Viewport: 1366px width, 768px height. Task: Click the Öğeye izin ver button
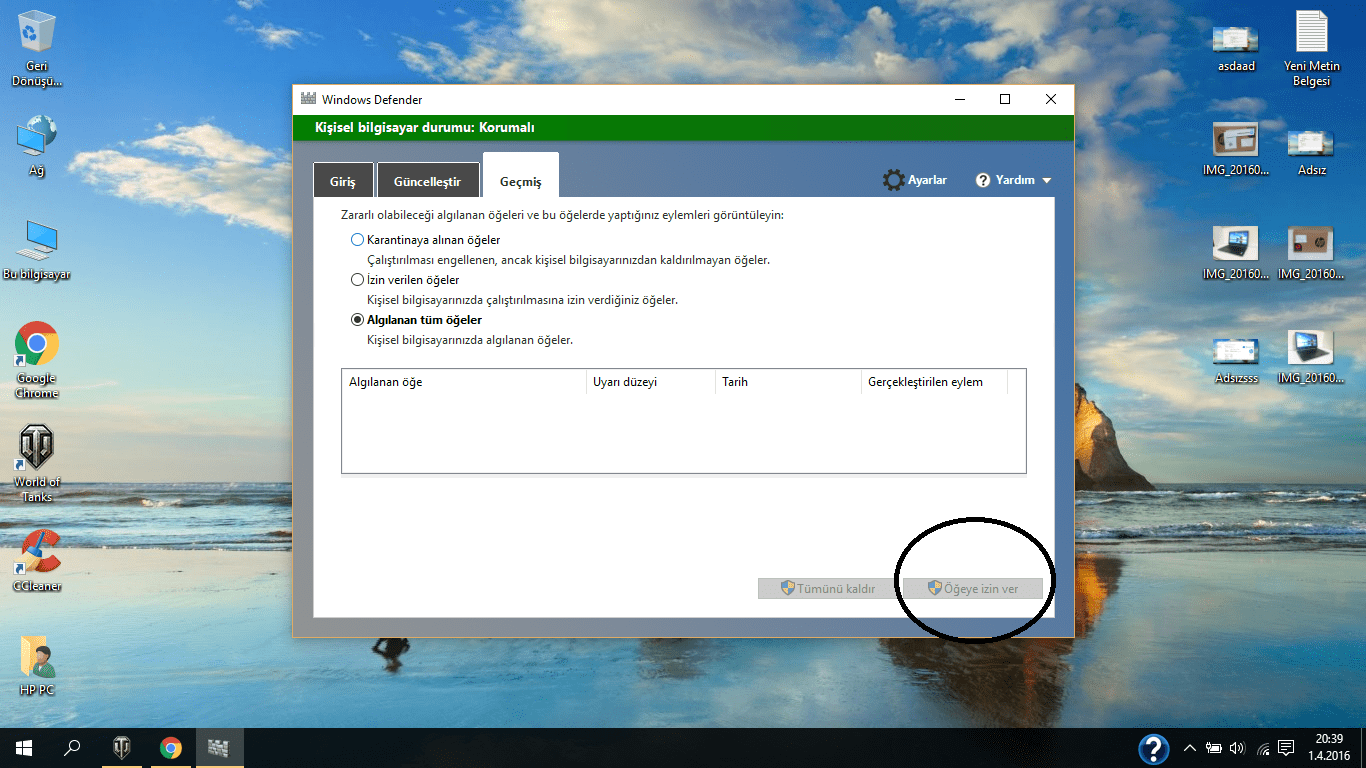point(973,589)
